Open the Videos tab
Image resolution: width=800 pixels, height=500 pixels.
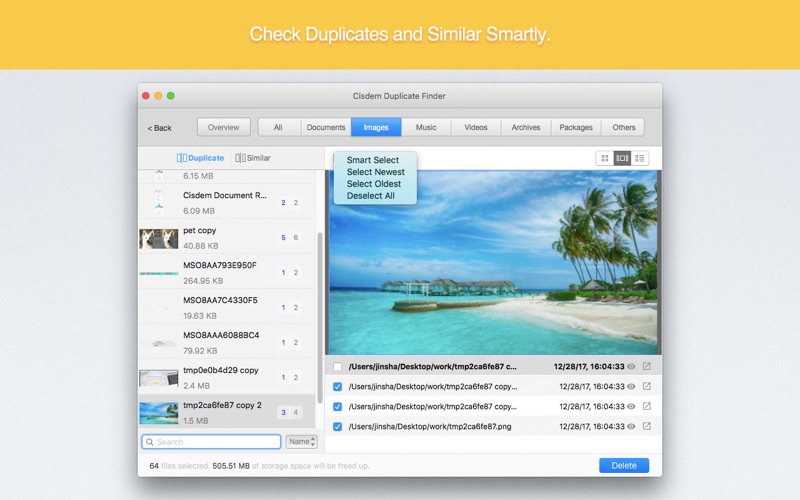(x=476, y=127)
